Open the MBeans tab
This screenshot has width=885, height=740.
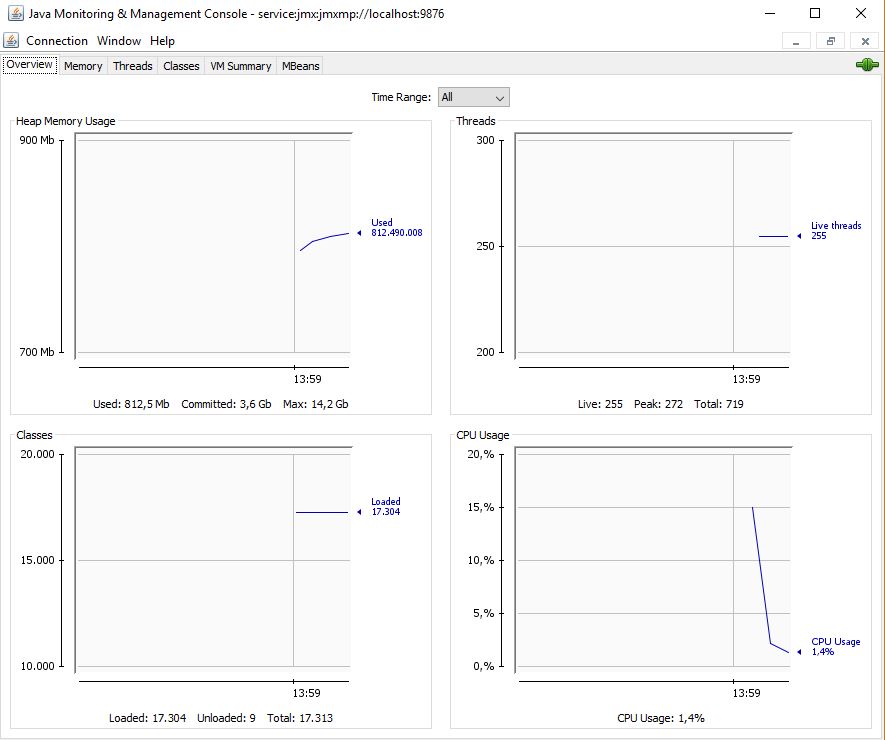301,66
